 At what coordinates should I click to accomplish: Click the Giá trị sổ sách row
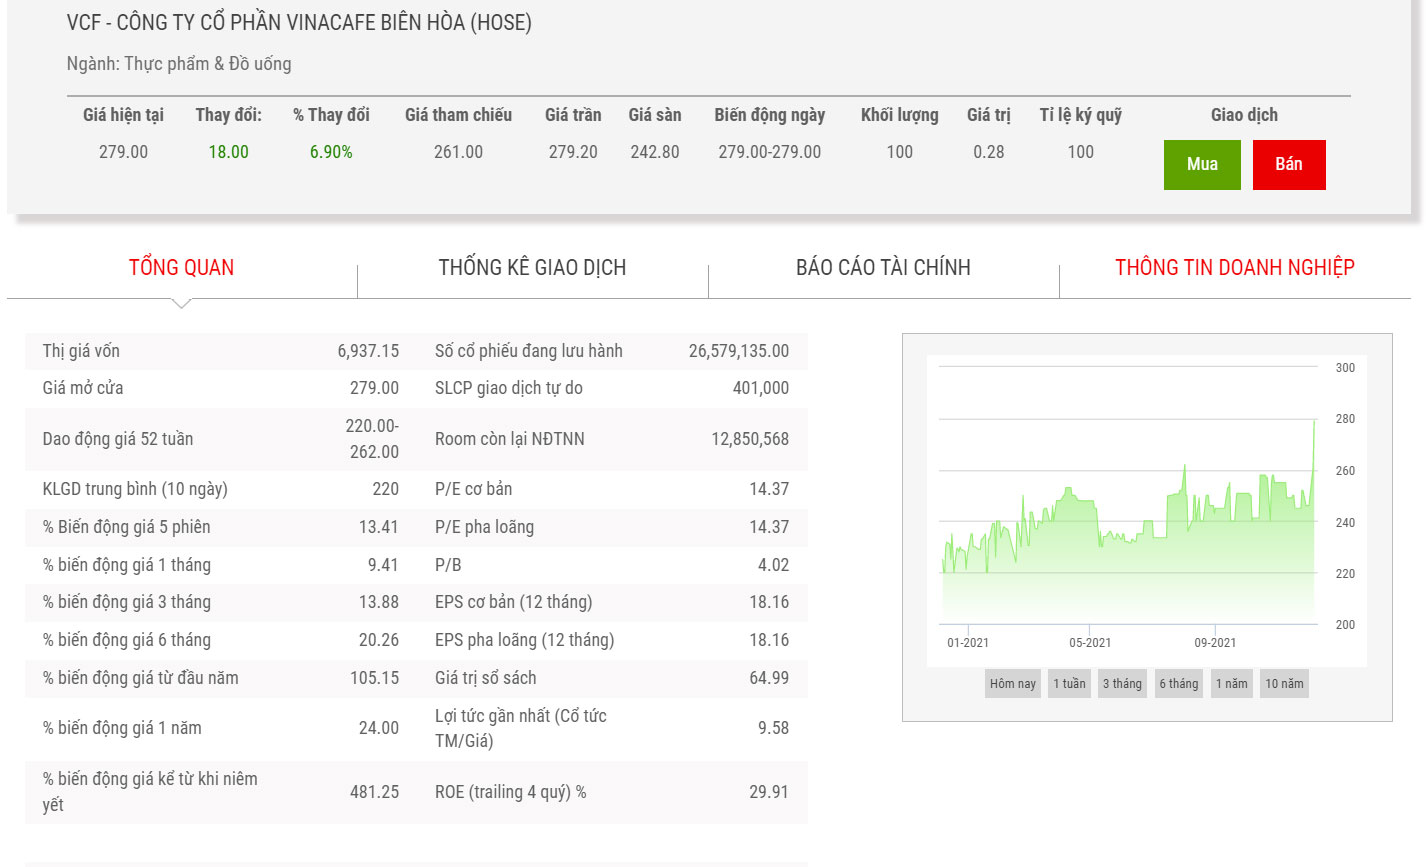click(612, 678)
